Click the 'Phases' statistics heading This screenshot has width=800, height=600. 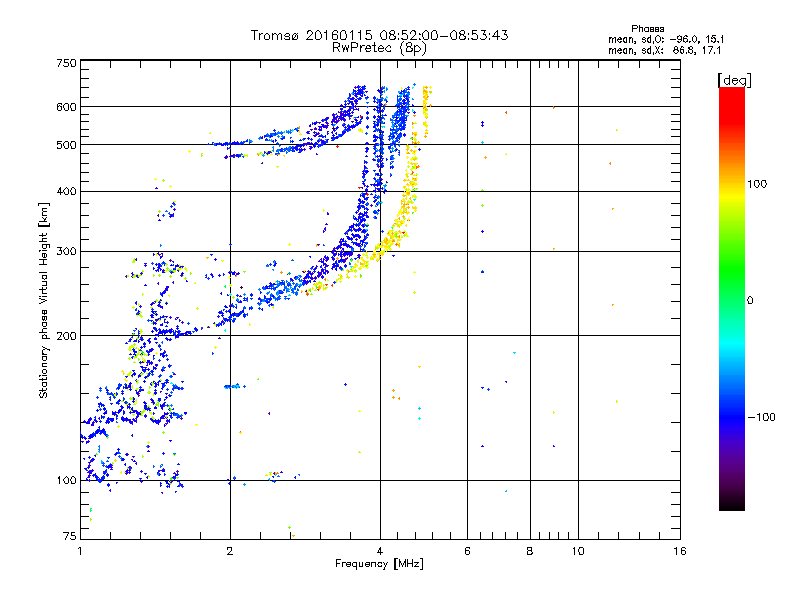[647, 29]
